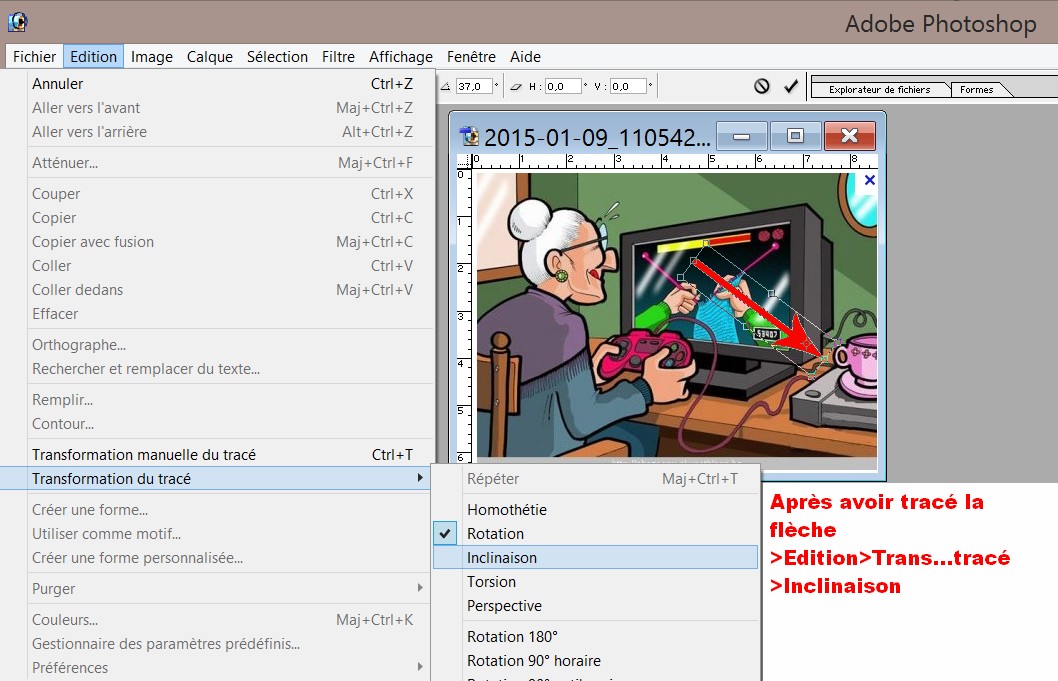
Task: Choose Rotation 90° horaire in the submenu
Action: tap(595, 661)
